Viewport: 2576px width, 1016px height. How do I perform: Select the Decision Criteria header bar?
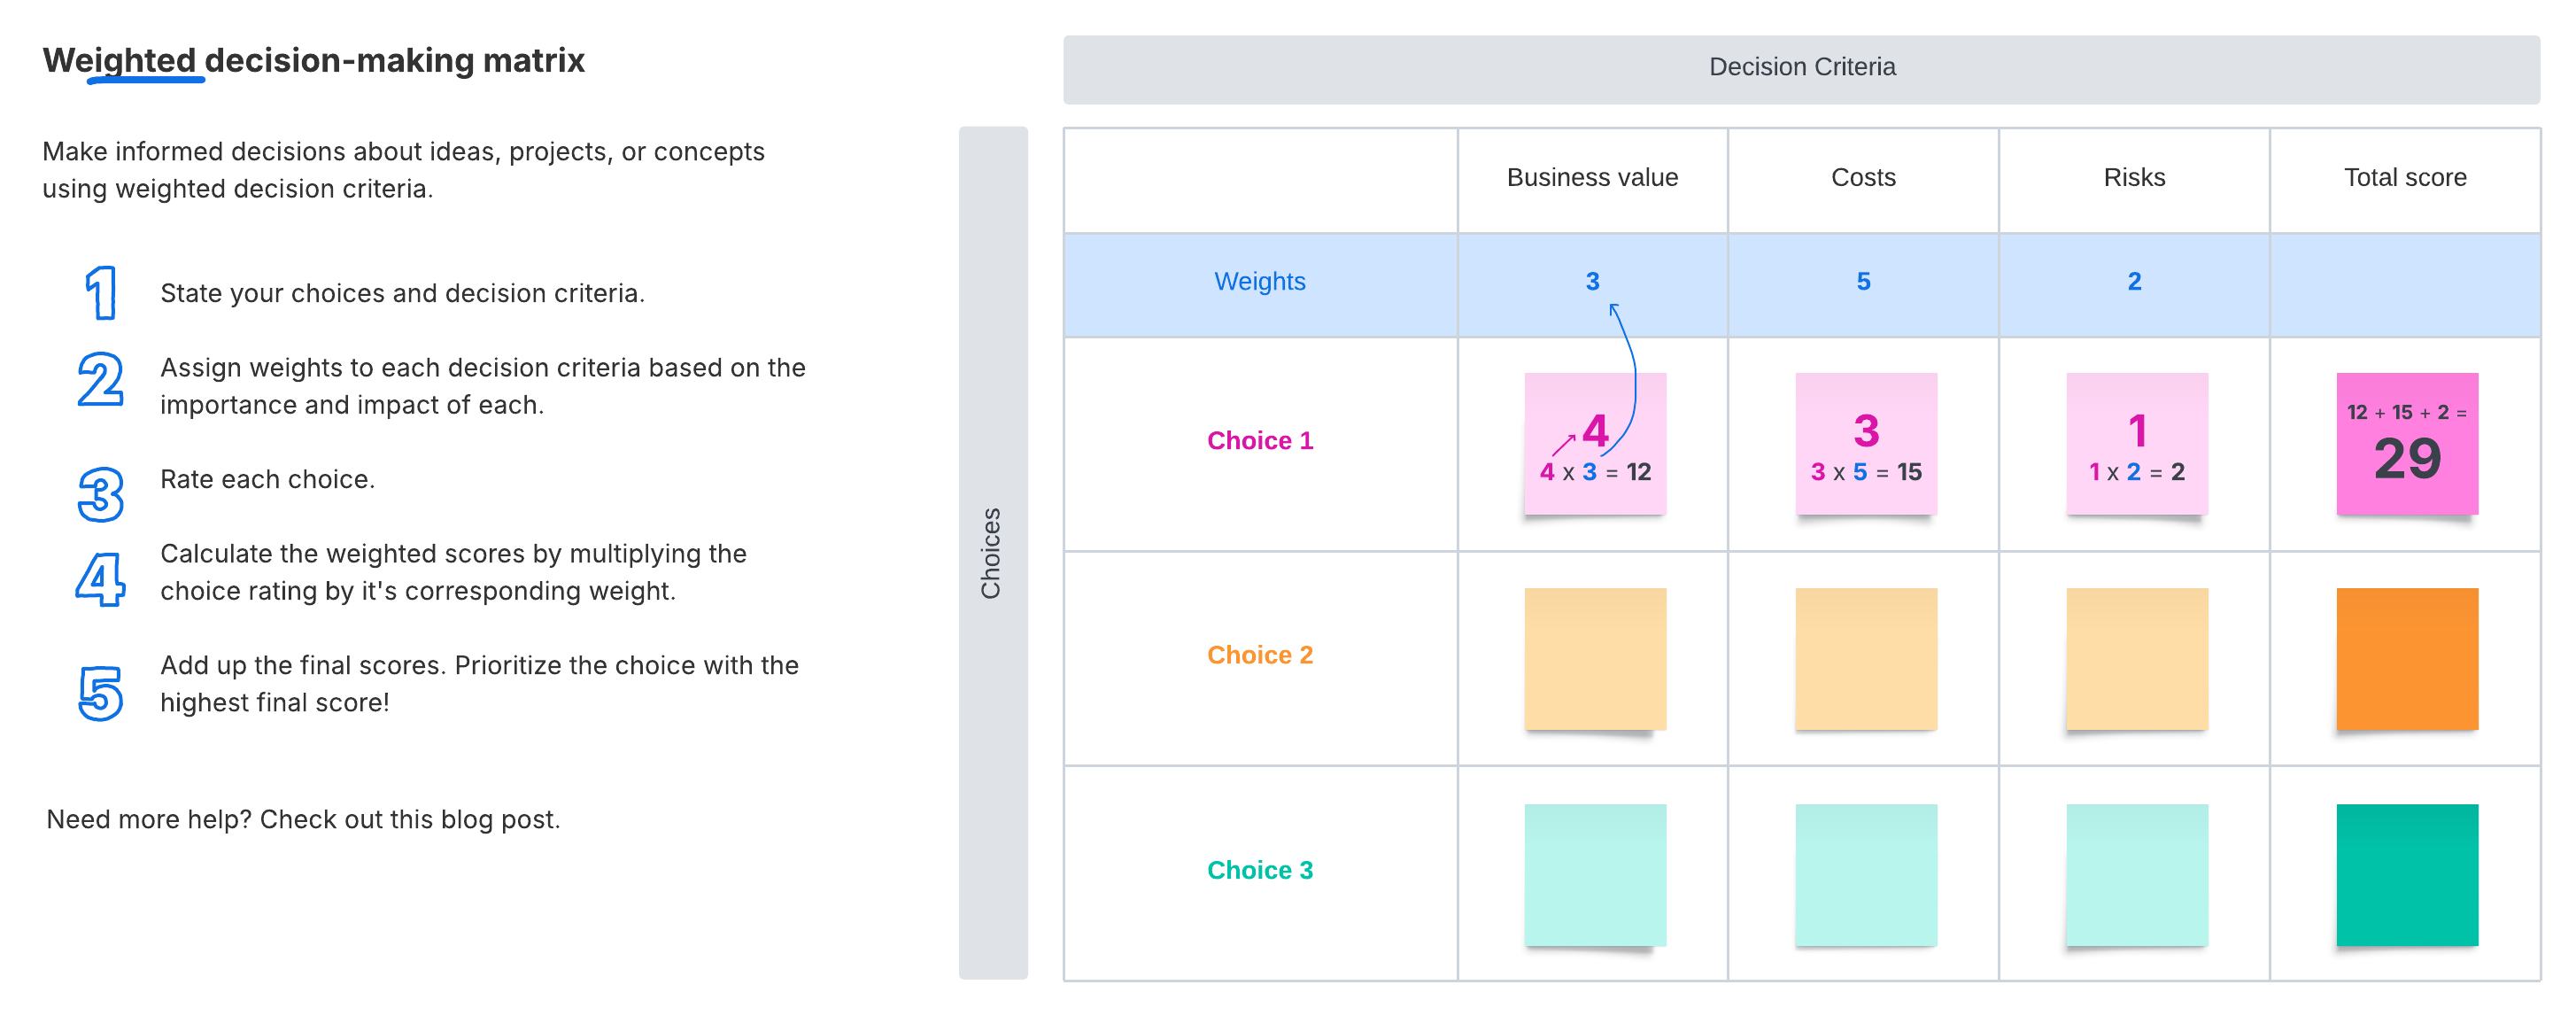[1801, 68]
